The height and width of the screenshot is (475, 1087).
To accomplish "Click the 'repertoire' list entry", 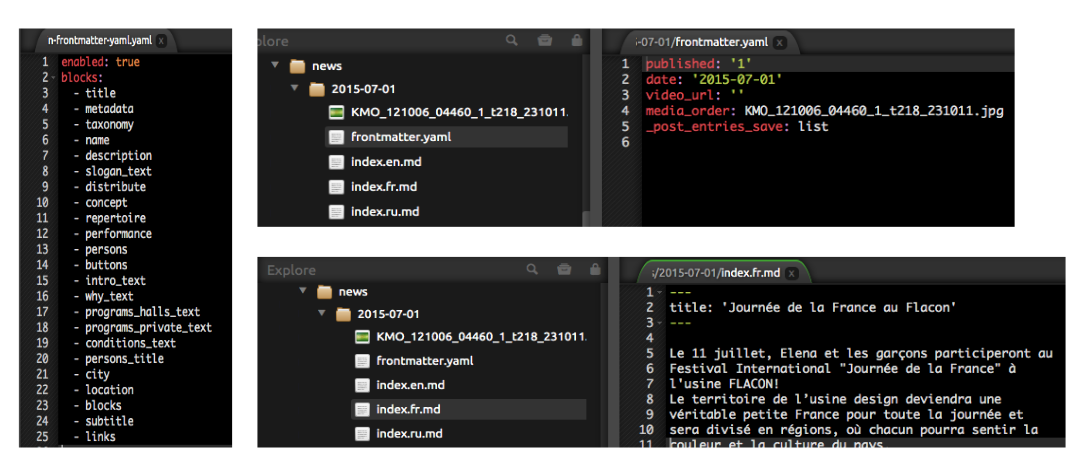I will [x=115, y=218].
